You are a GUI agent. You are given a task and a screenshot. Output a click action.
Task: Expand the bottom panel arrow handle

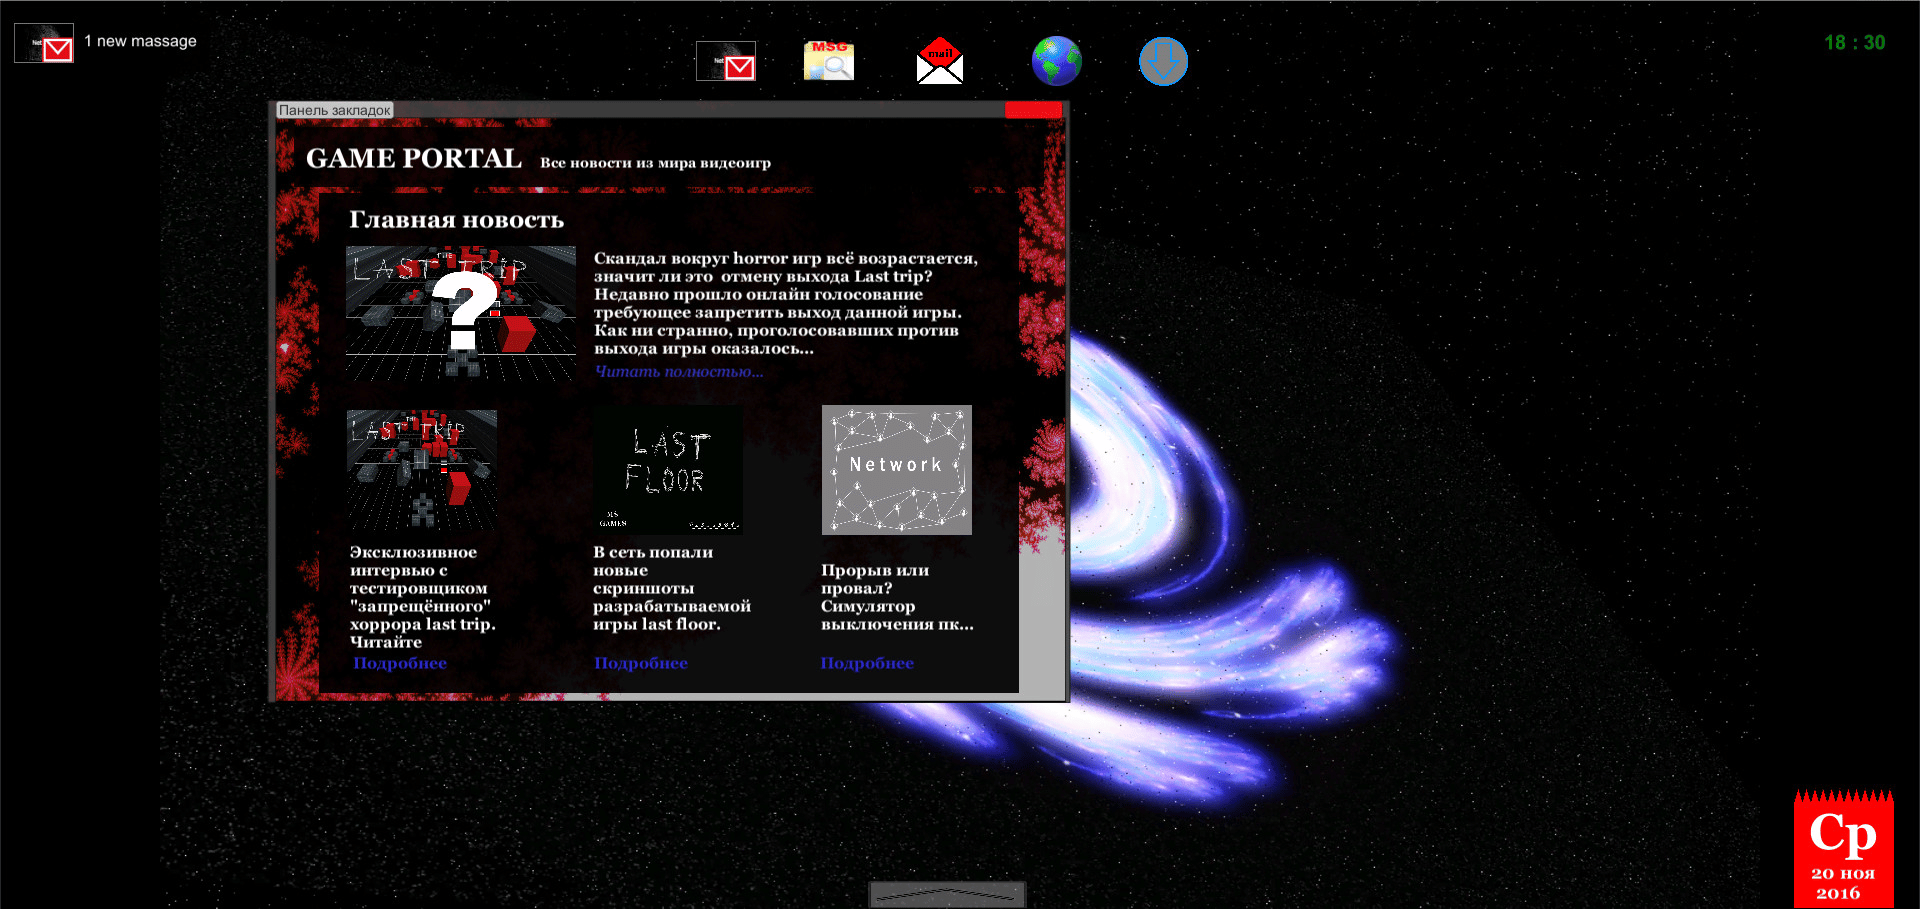point(946,893)
